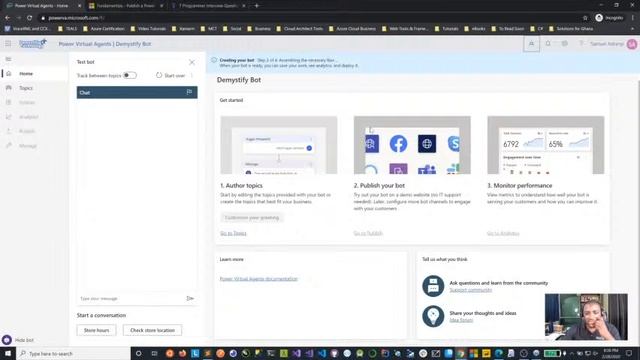Screen dimensions: 640x360
Task: Toggle Track between topics switch
Action: (x=130, y=76)
